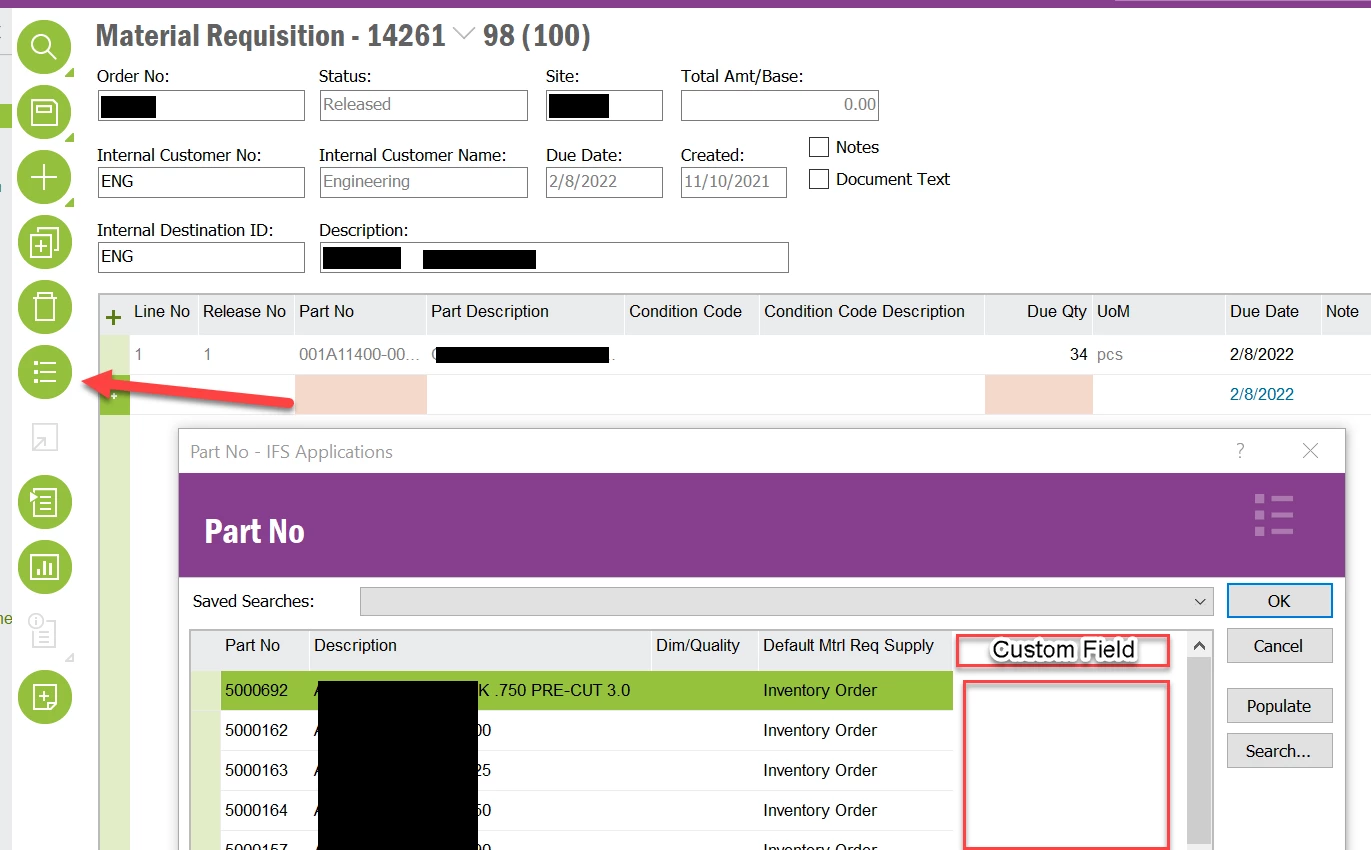Click the Save icon on the sidebar
The height and width of the screenshot is (850, 1371).
44,112
